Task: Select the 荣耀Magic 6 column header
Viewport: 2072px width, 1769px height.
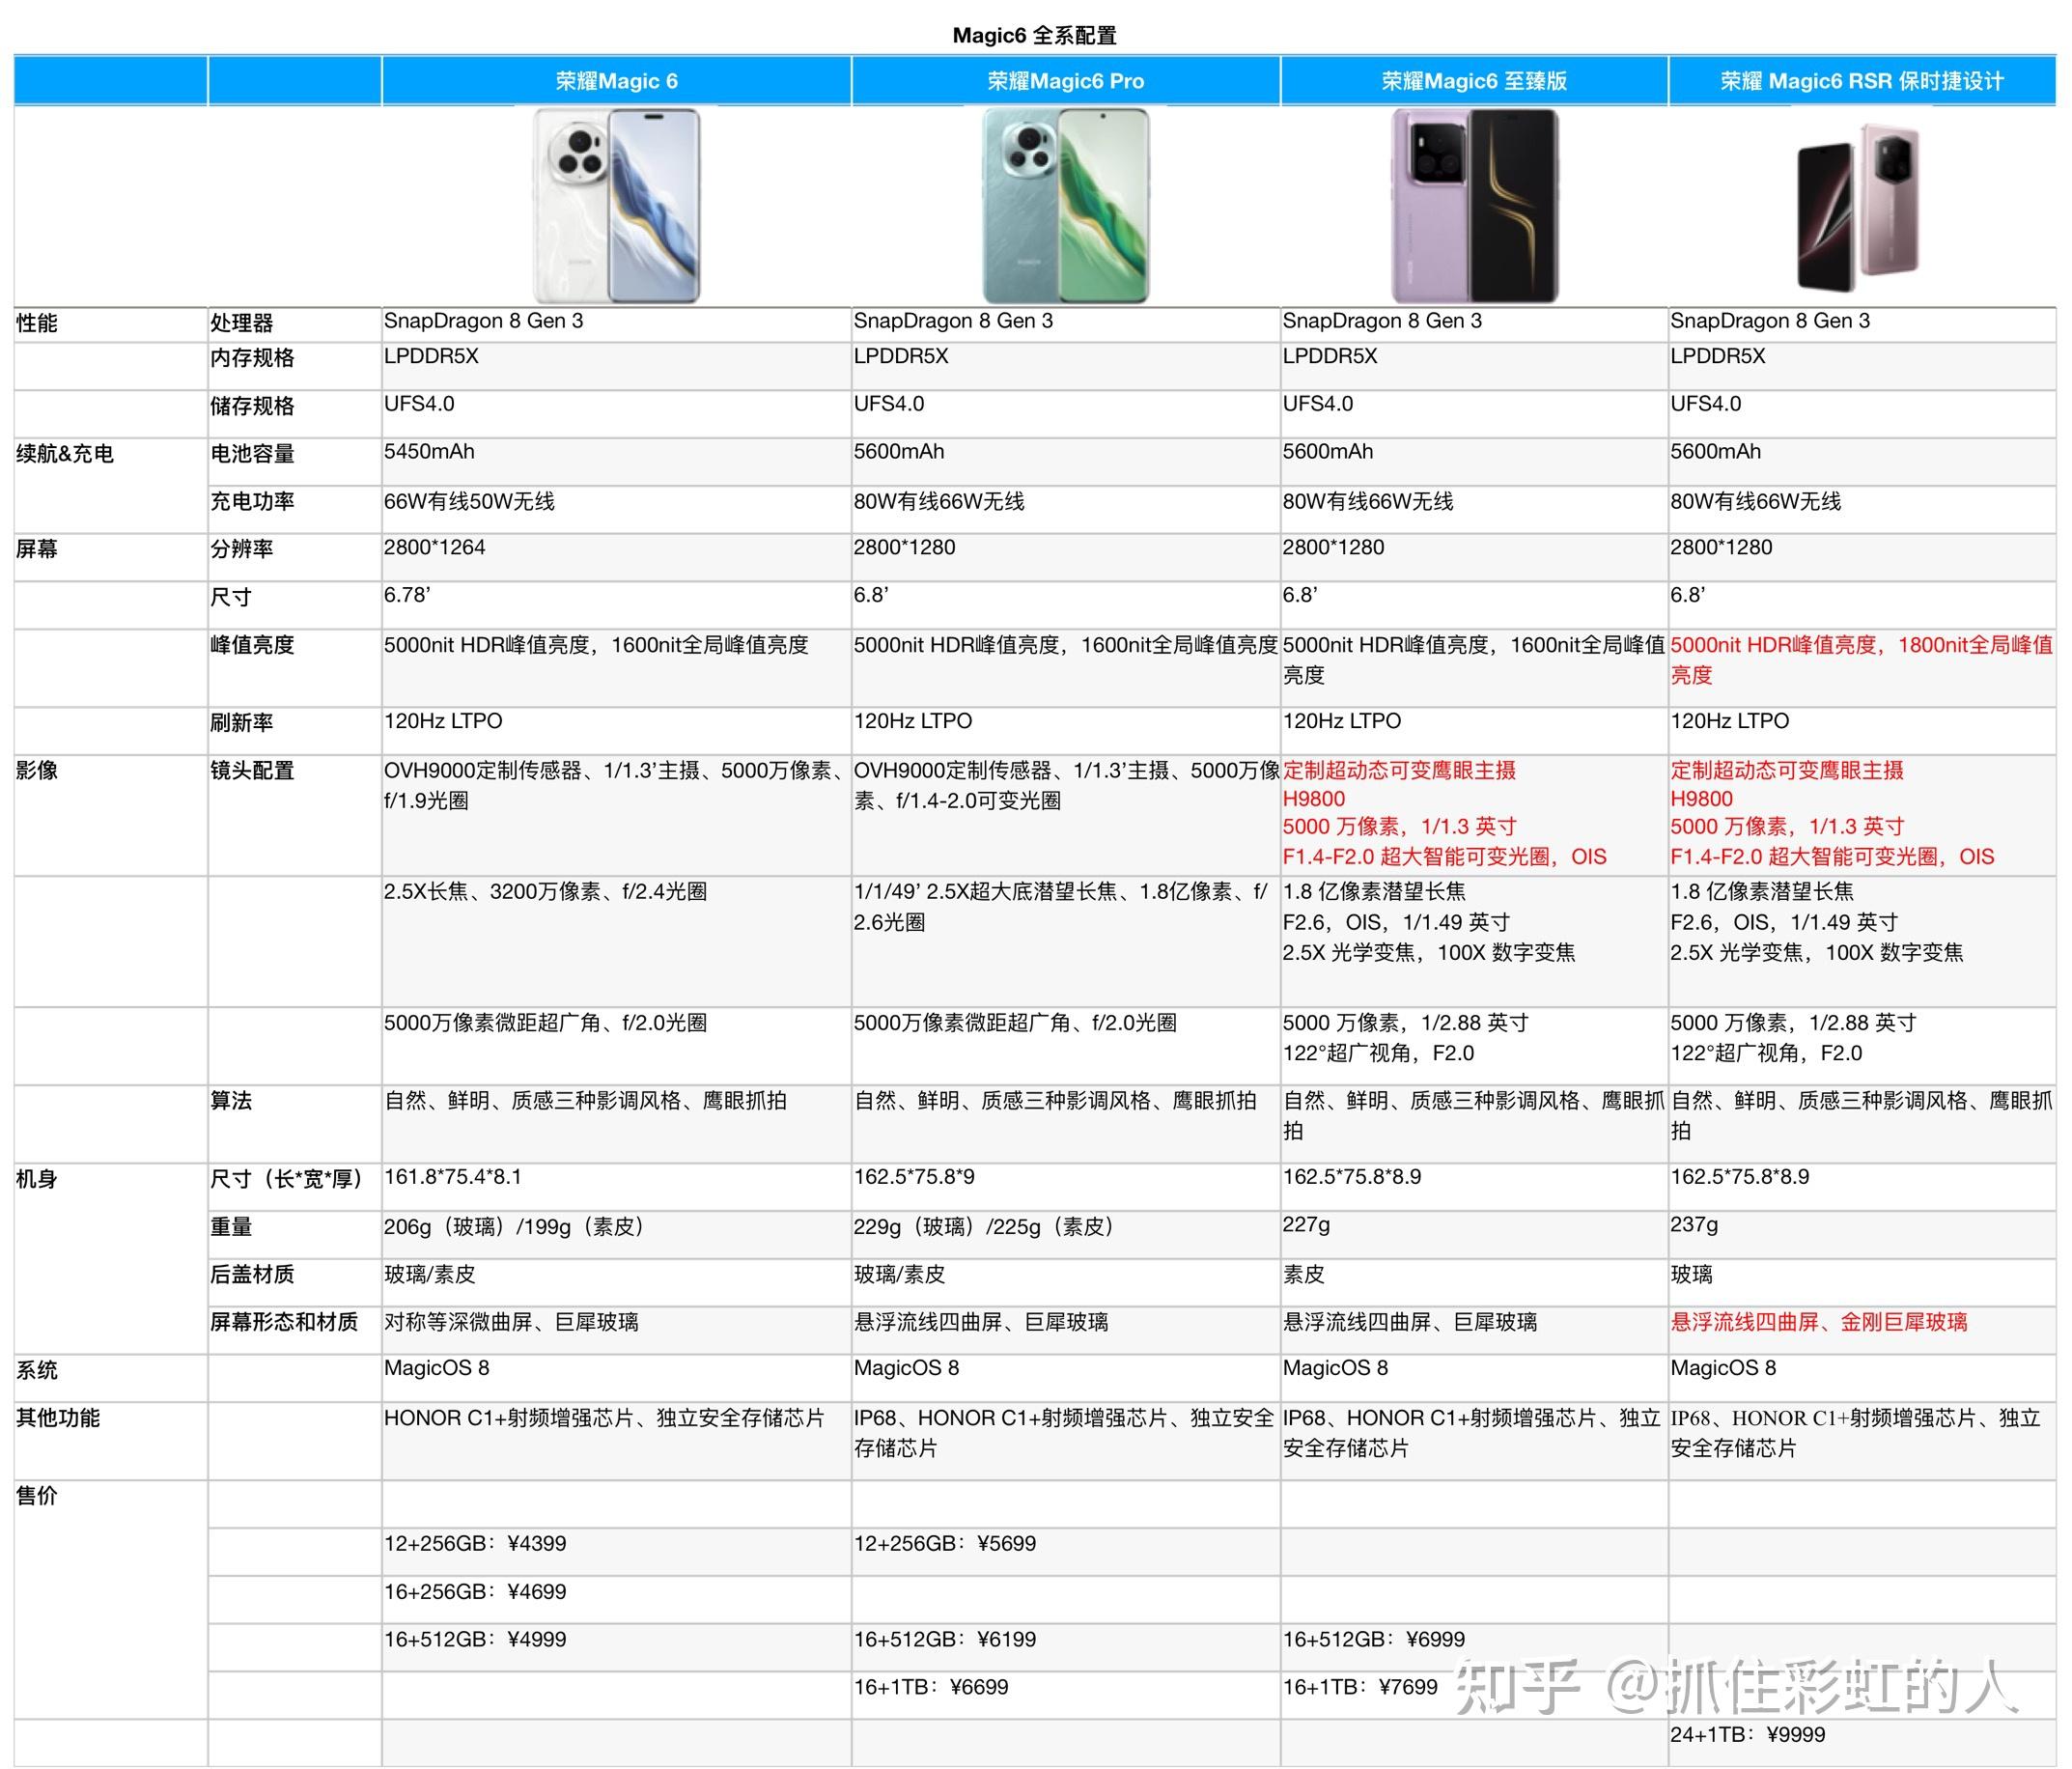Action: tap(616, 81)
